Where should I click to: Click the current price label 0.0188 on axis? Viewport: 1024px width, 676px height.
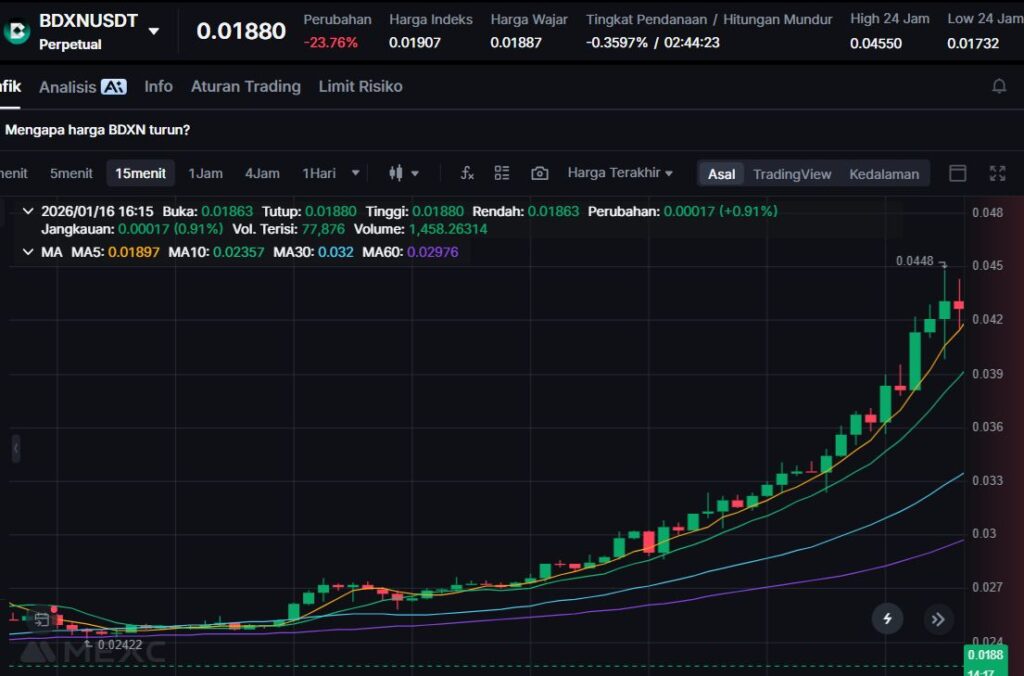[x=984, y=655]
